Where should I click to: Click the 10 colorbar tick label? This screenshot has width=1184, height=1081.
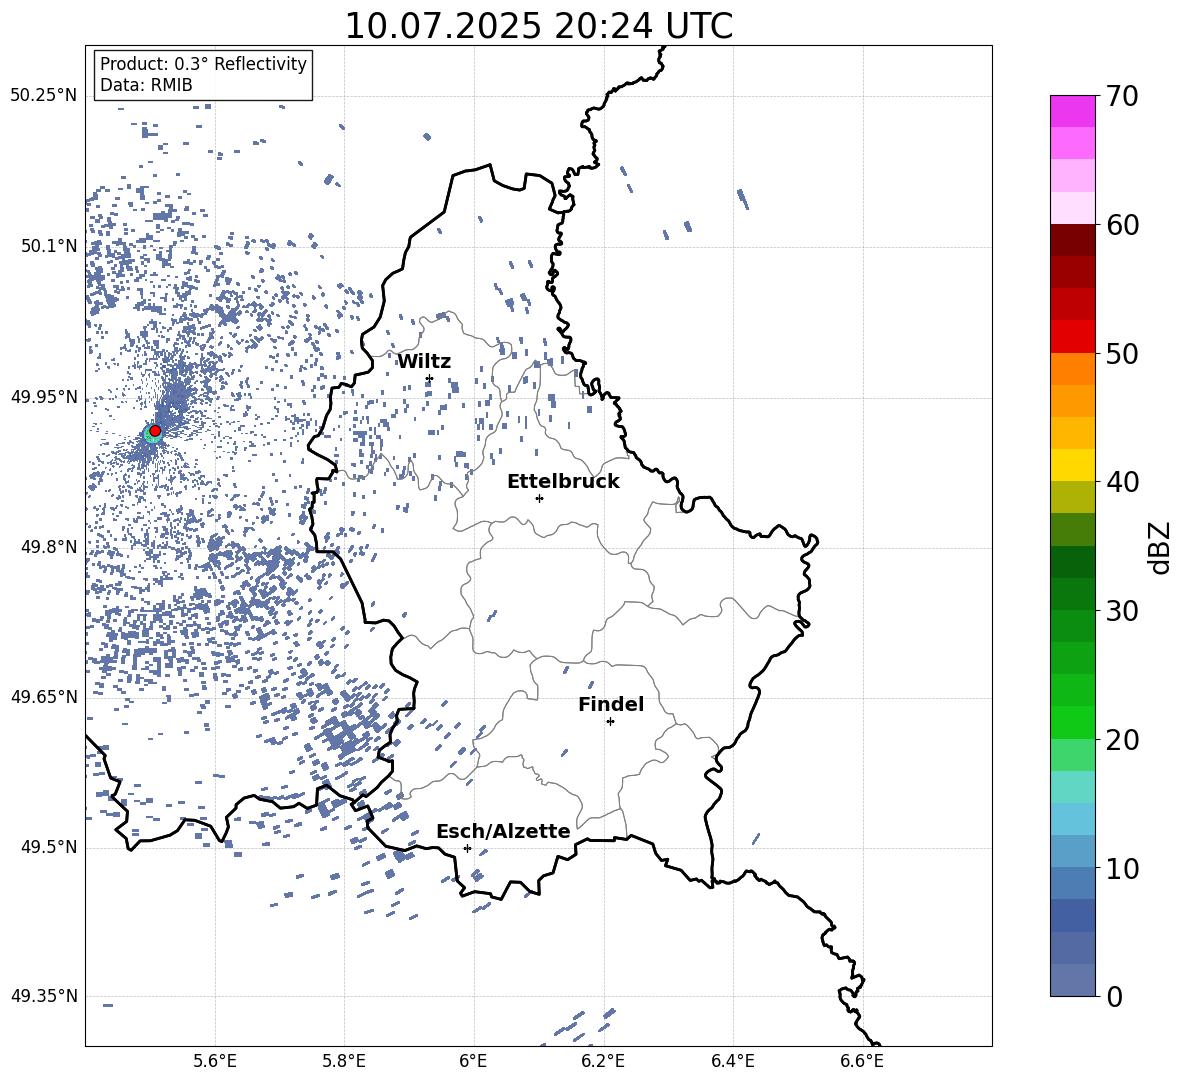coord(1122,868)
